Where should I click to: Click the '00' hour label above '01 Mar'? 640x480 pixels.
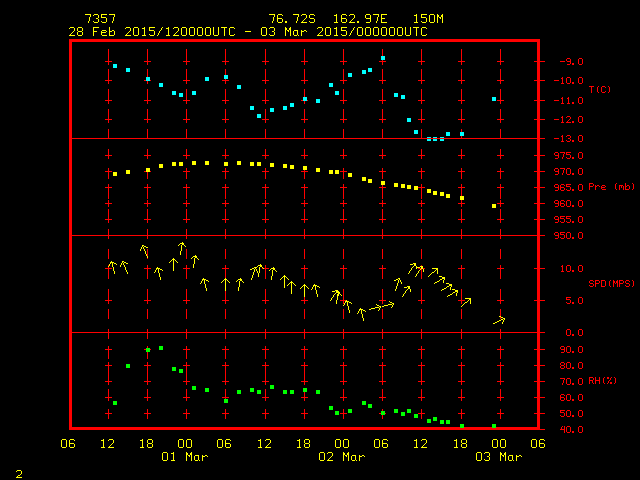click(x=185, y=444)
